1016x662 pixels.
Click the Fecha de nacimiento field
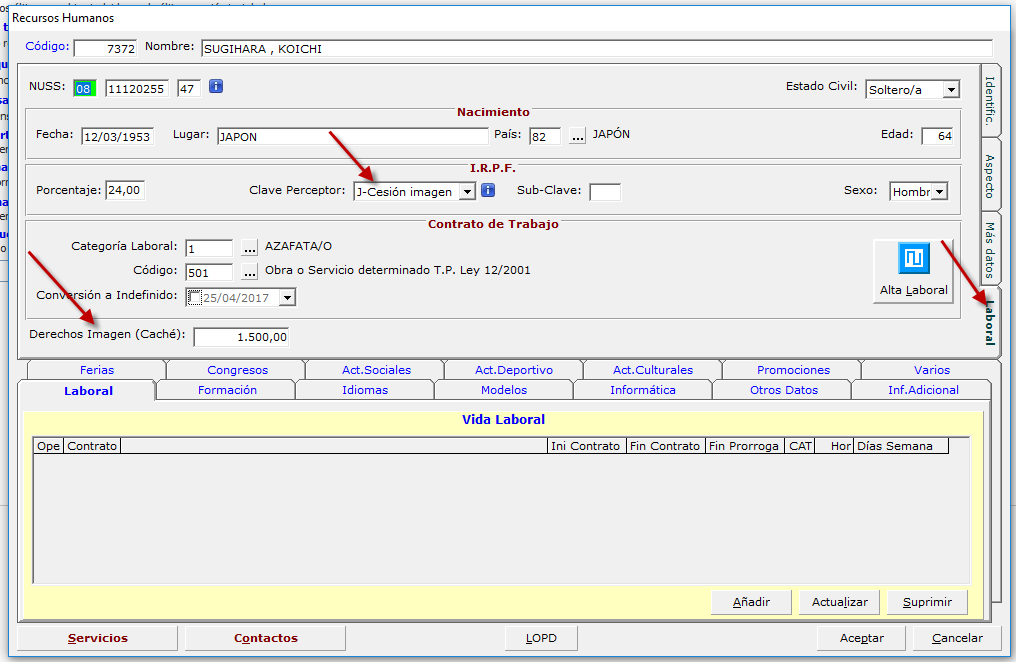(118, 137)
